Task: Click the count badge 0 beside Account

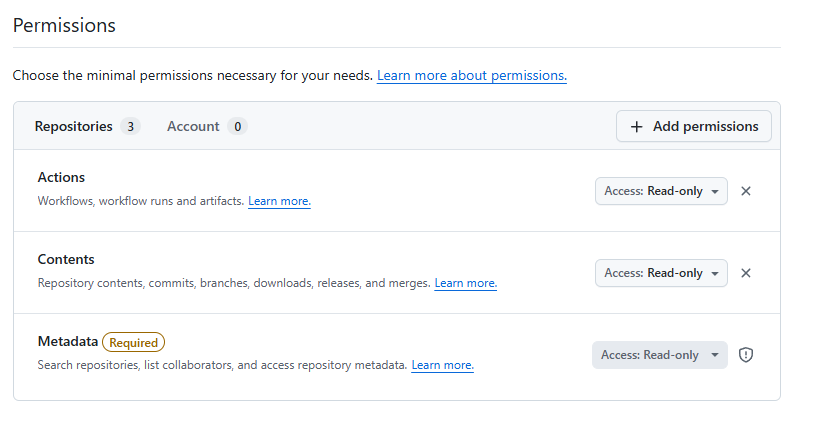Action: 237,126
